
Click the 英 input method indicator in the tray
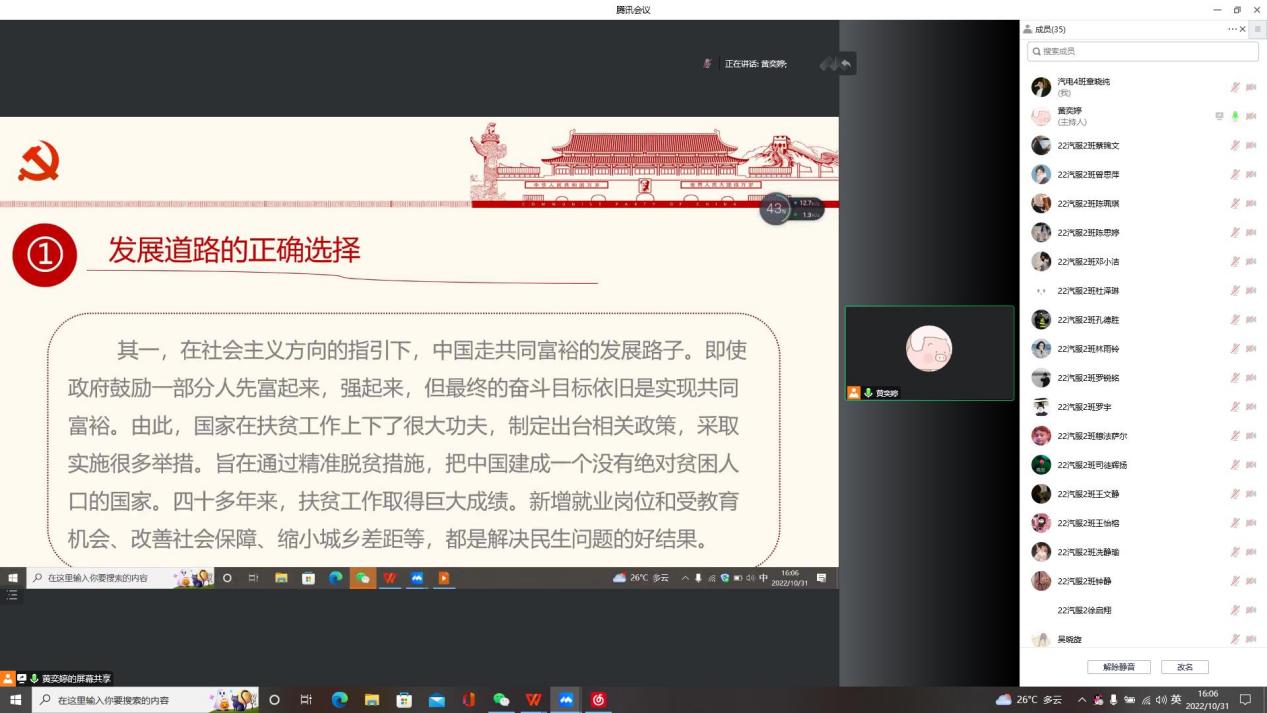(x=1176, y=700)
